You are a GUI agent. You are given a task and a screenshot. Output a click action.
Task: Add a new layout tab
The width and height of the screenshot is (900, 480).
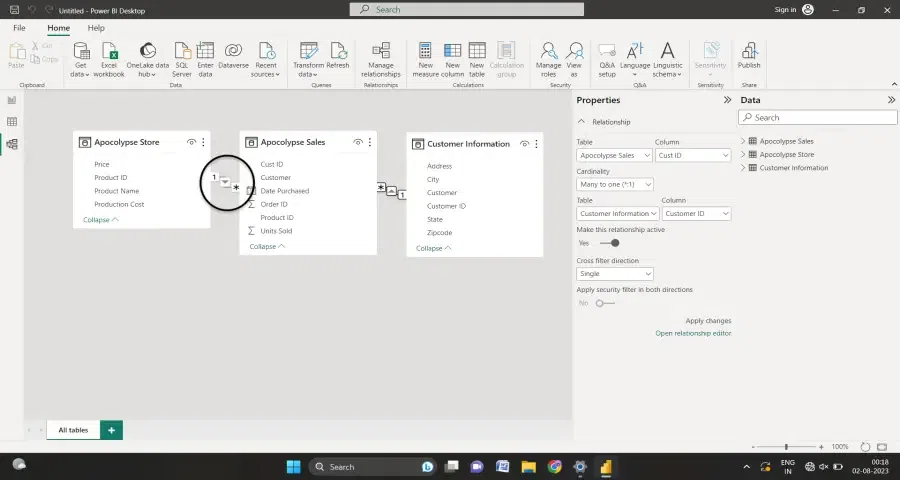coord(111,430)
